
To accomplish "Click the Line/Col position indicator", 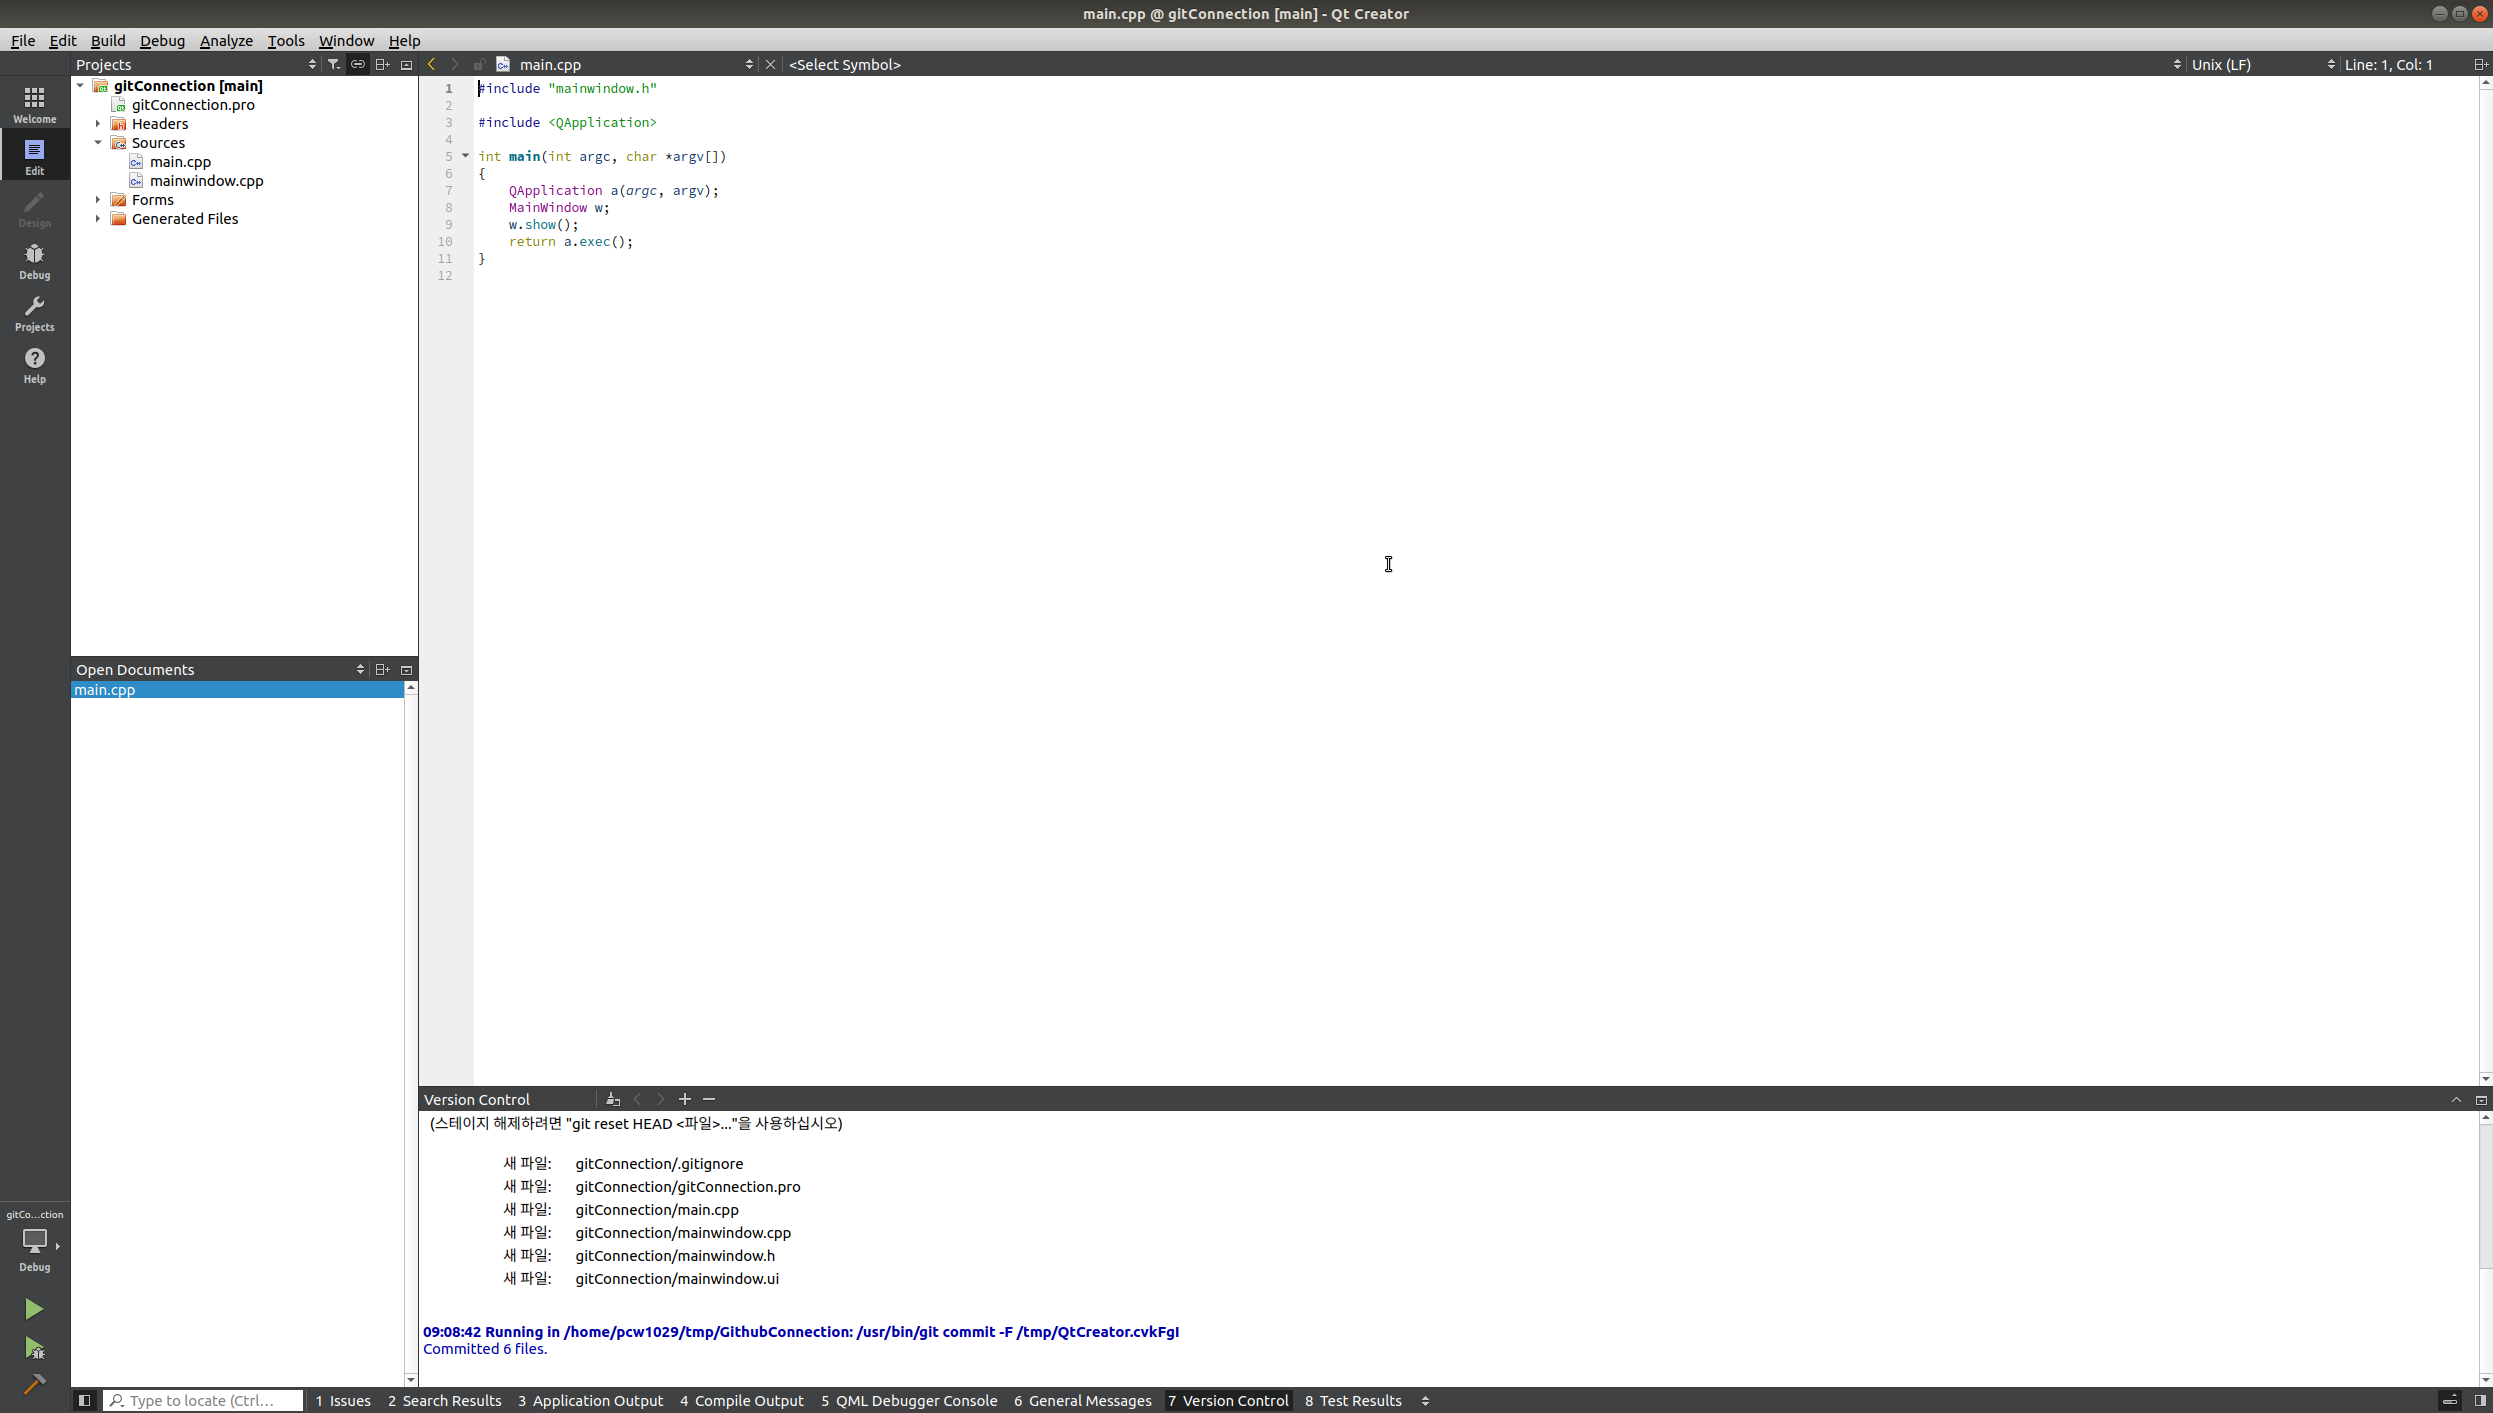I will 2388,64.
